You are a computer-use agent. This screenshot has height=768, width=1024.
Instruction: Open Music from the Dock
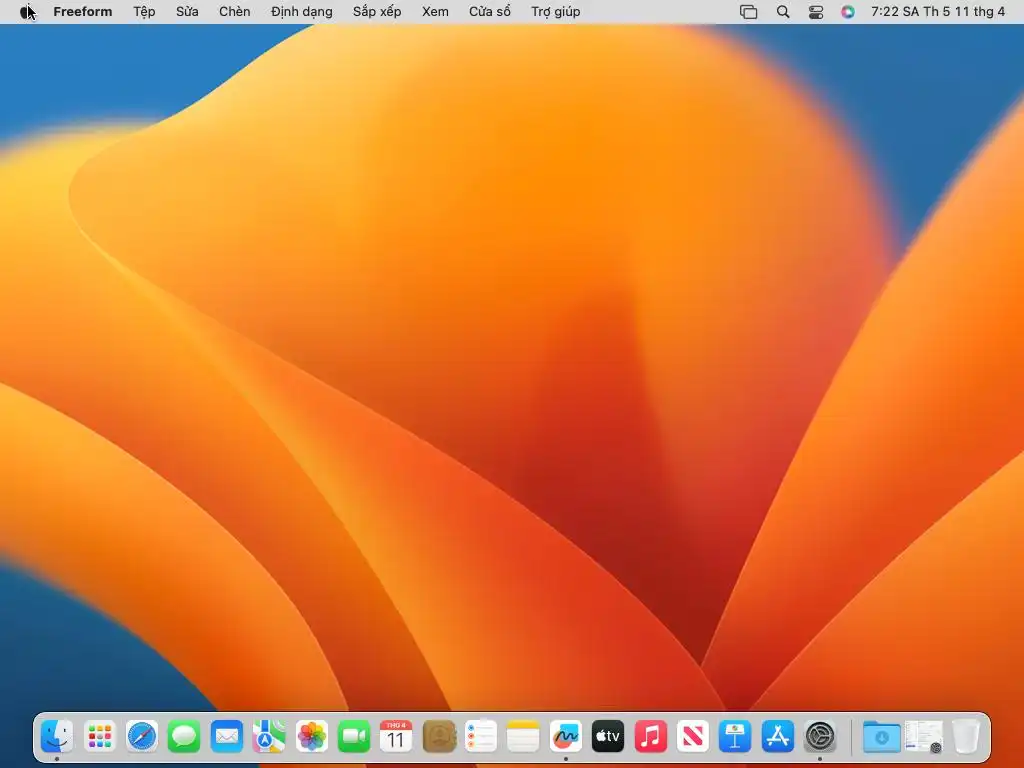click(x=650, y=737)
